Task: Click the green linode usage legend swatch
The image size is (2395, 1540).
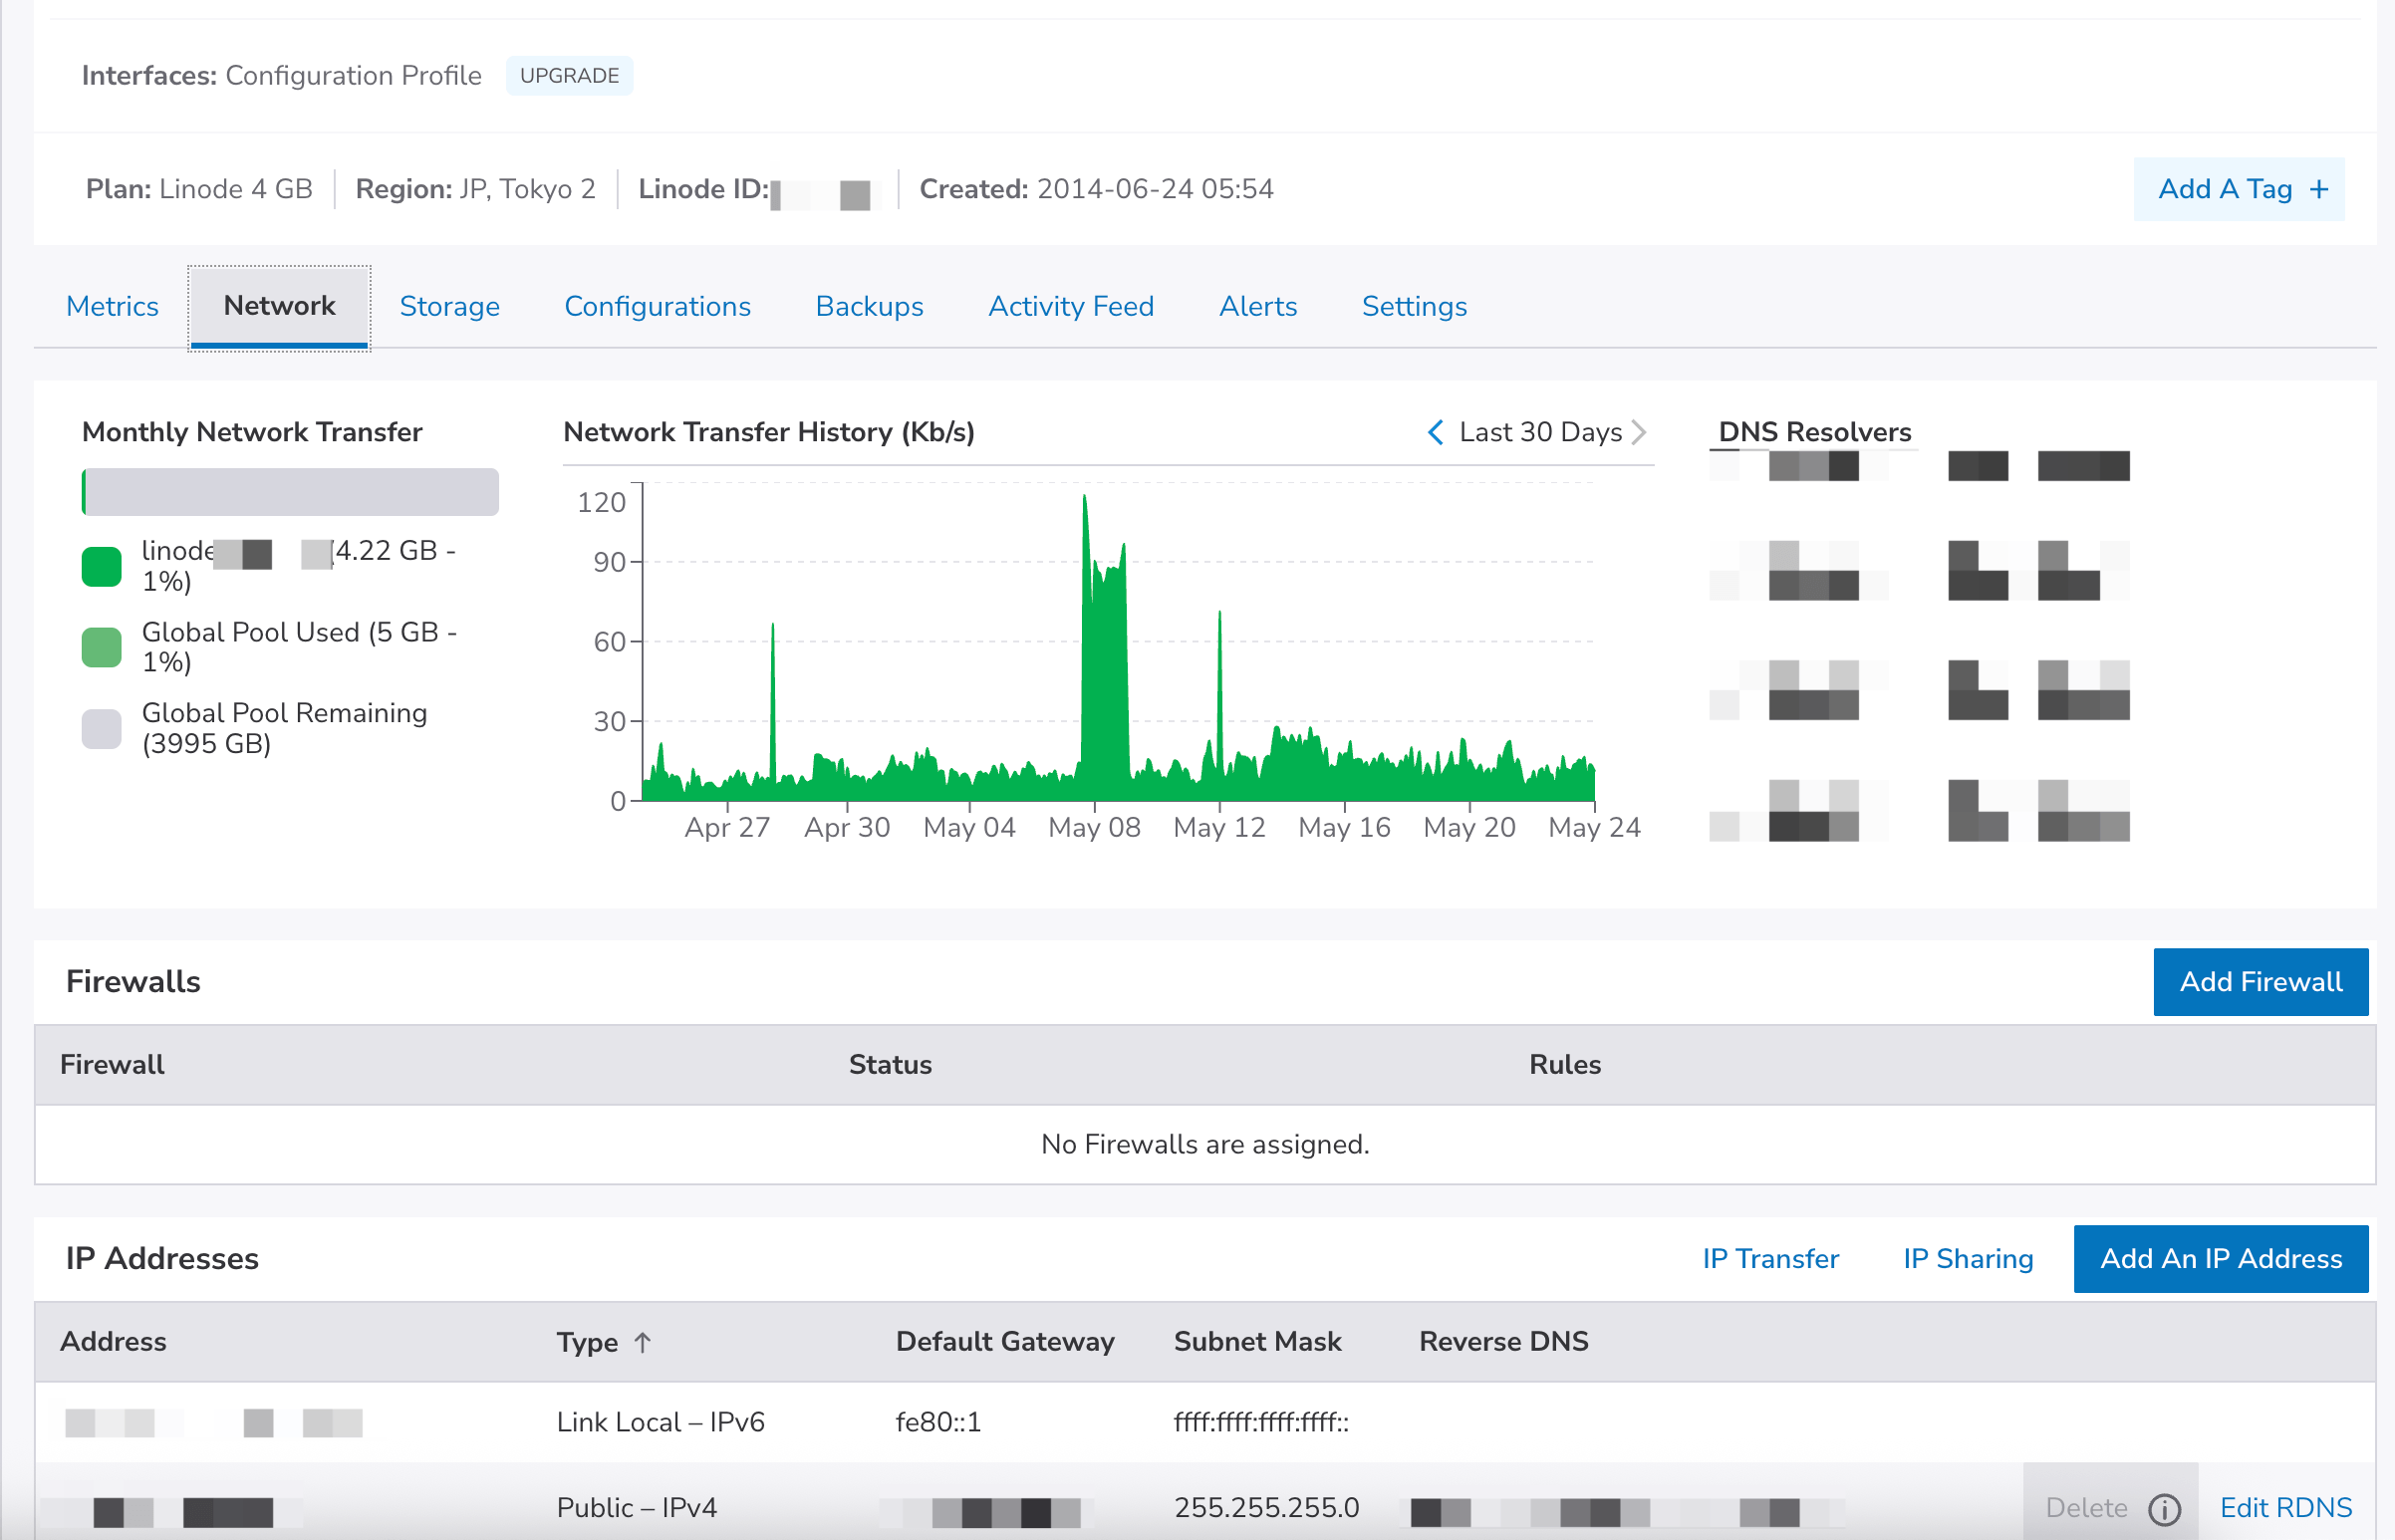Action: 101,566
